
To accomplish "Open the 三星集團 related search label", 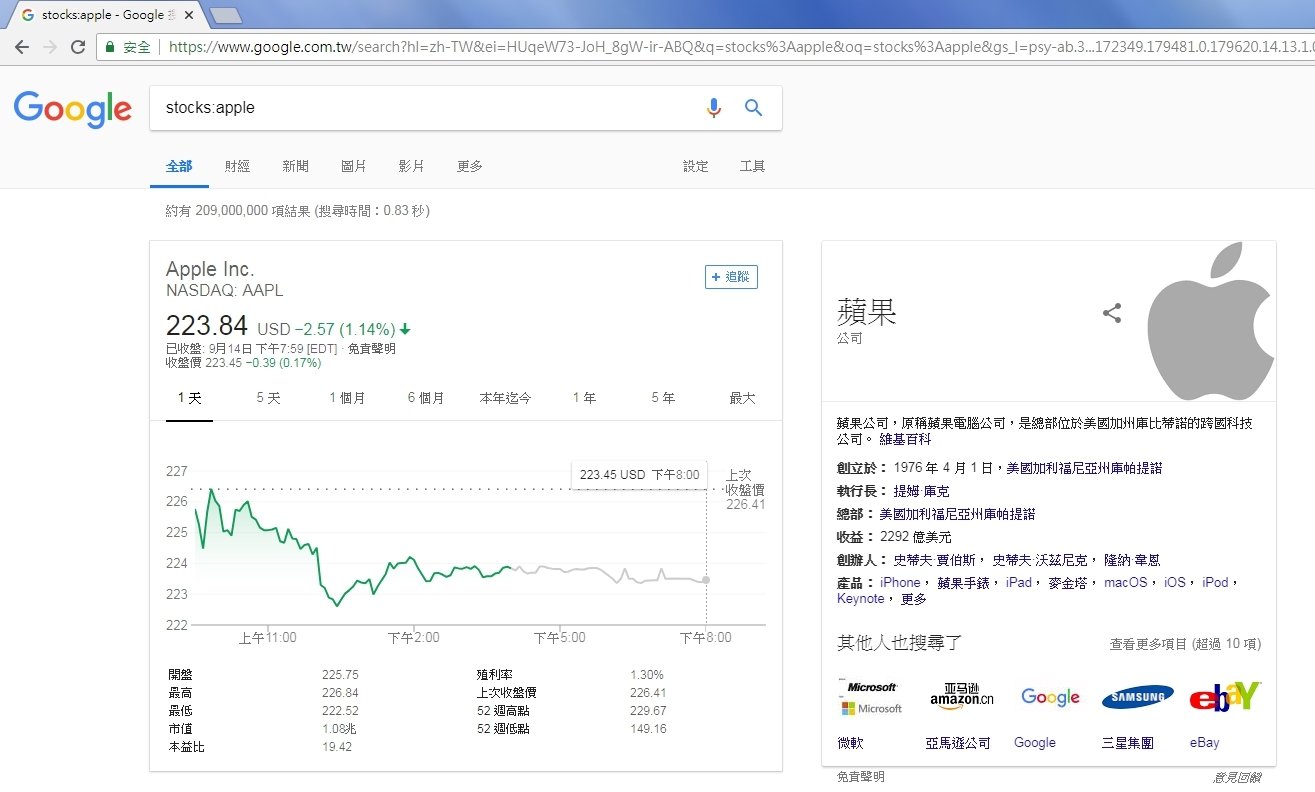I will click(x=1127, y=743).
